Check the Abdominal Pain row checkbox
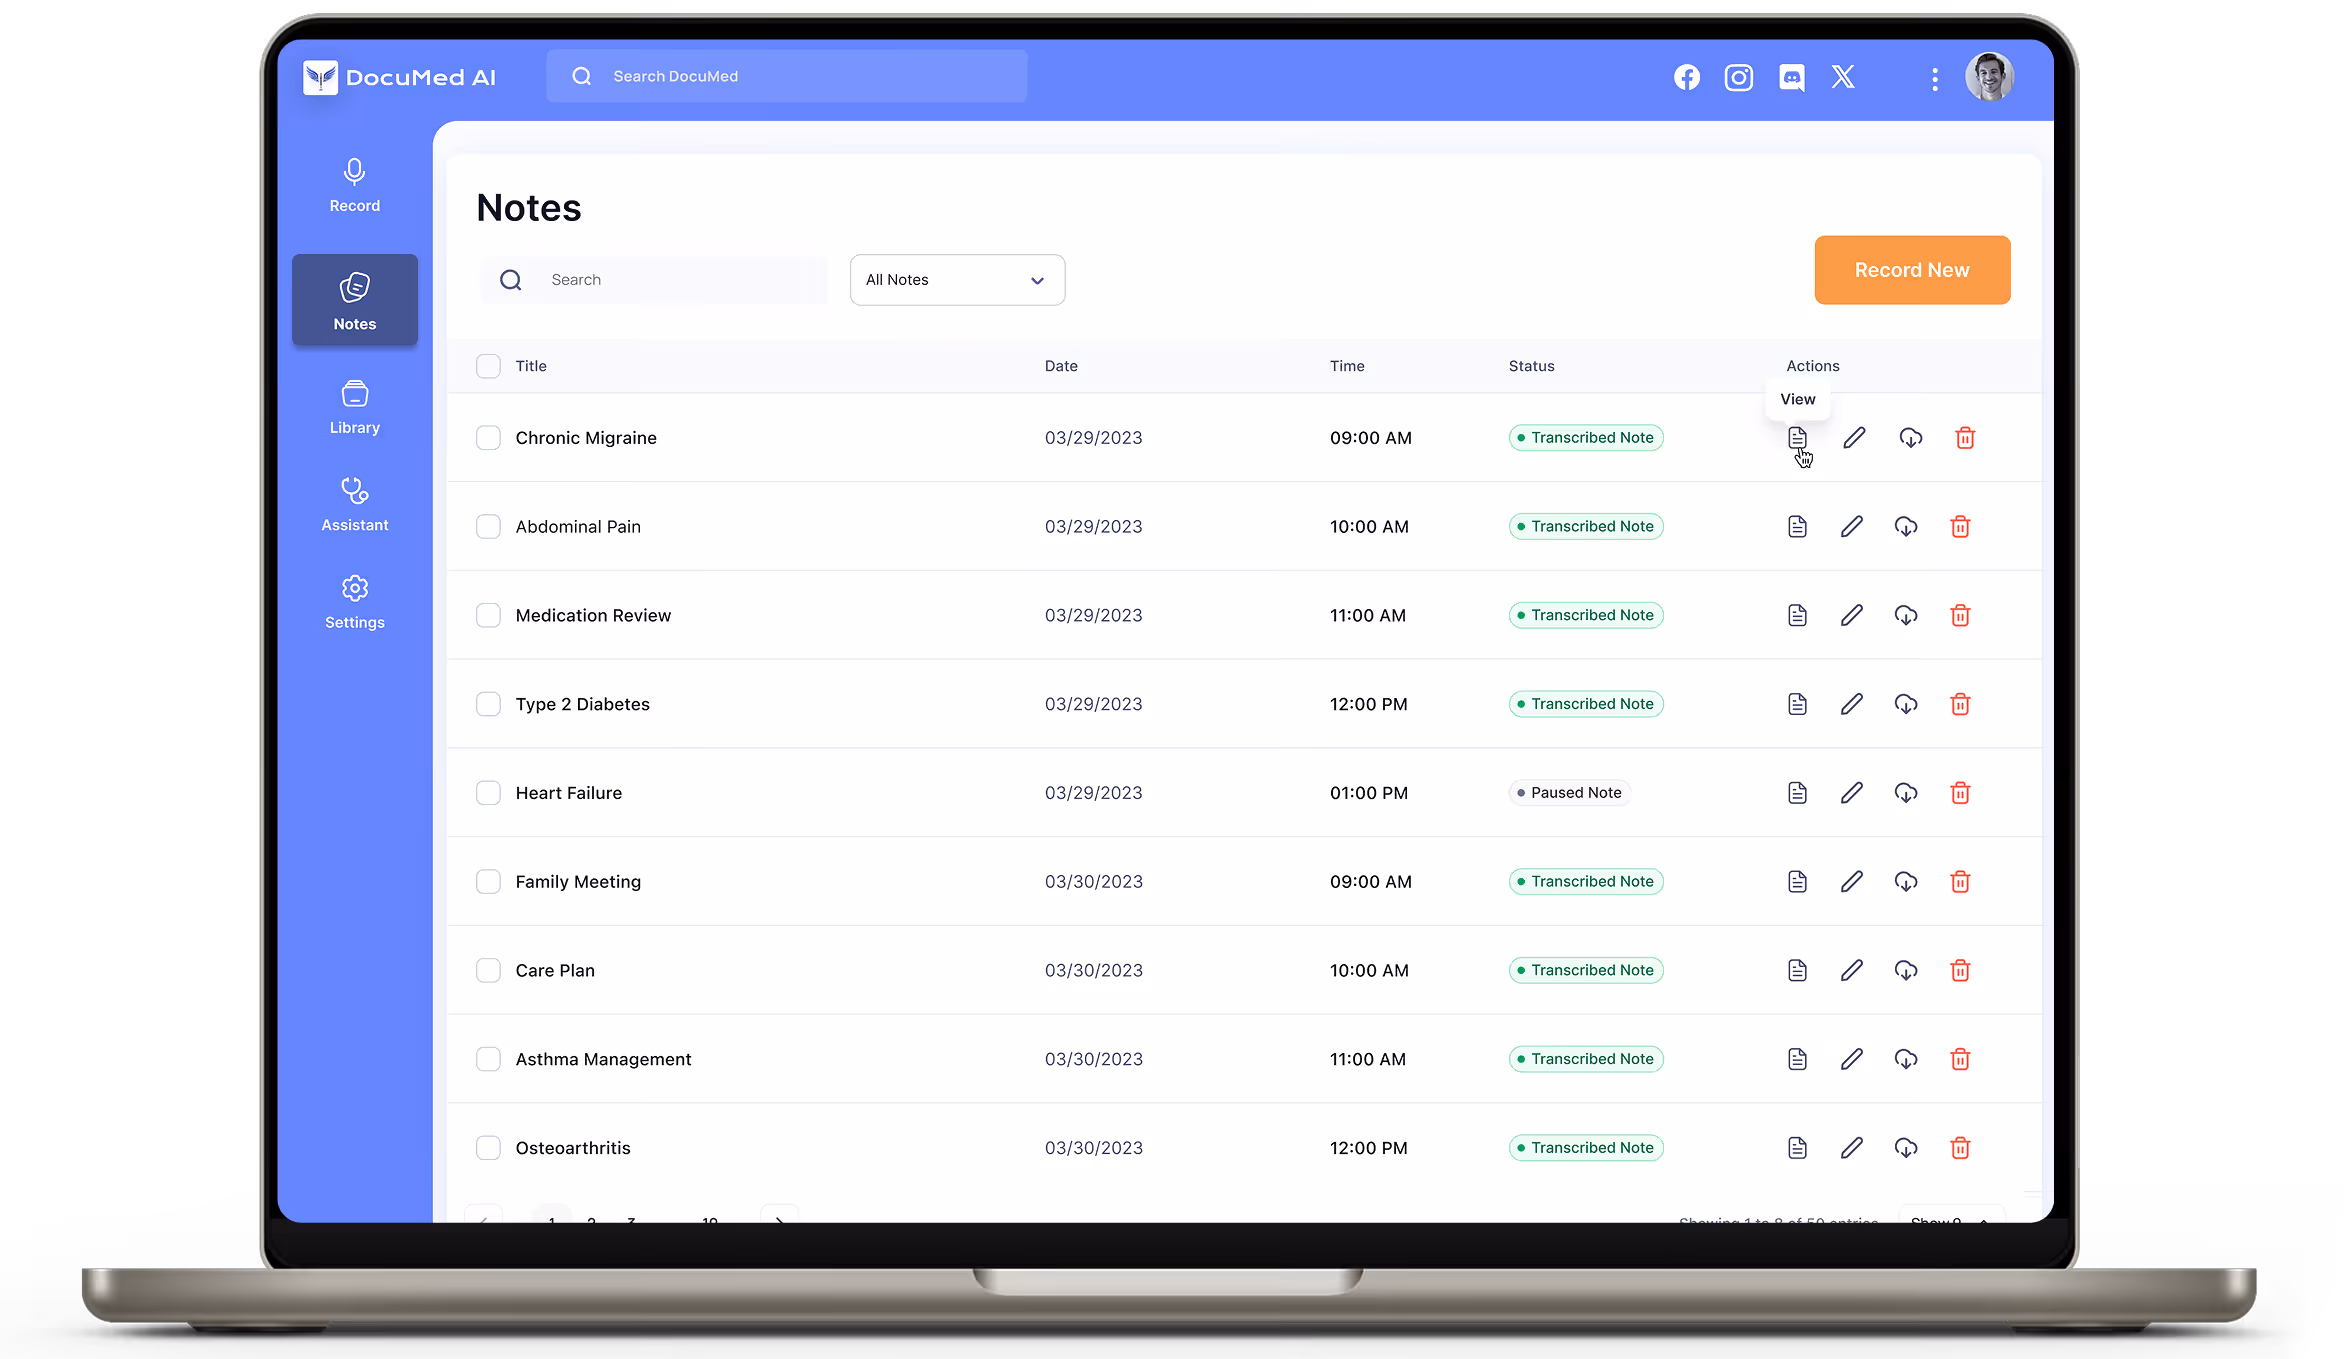The width and height of the screenshot is (2344, 1359). click(488, 527)
